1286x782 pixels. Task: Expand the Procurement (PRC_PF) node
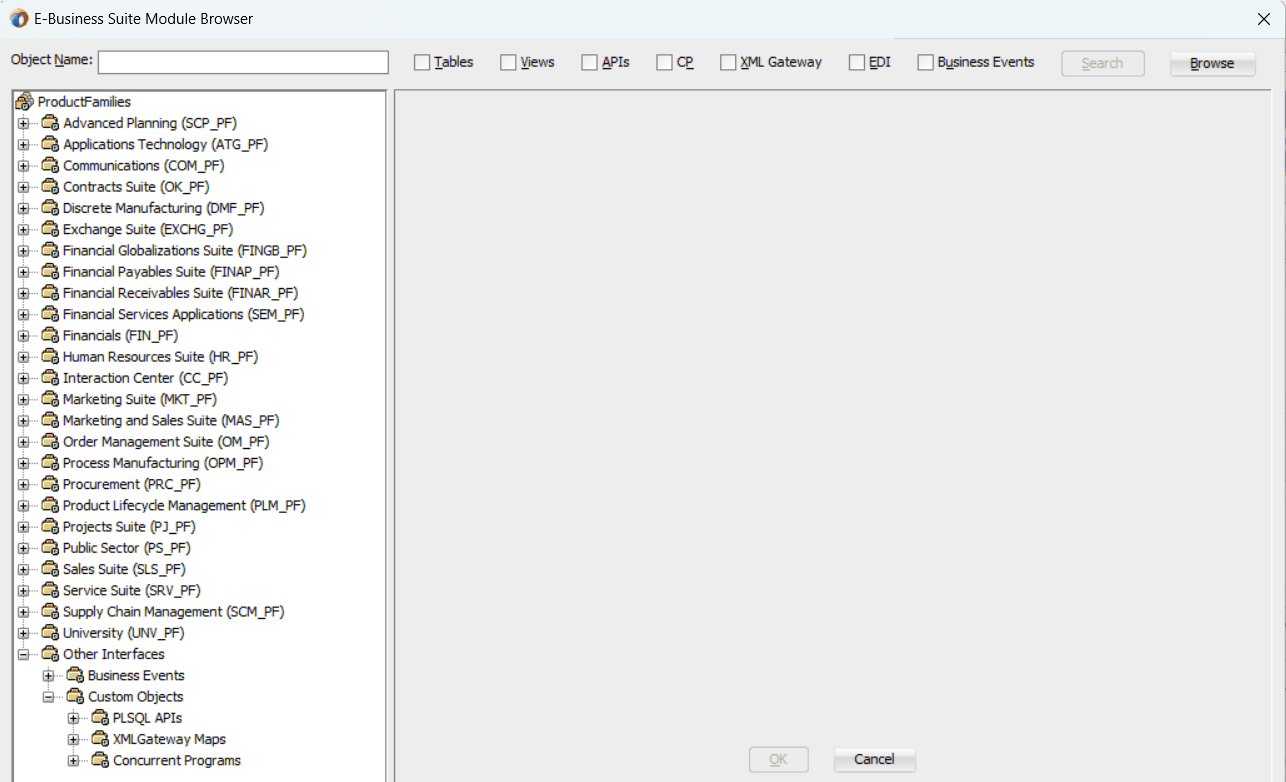(x=23, y=484)
